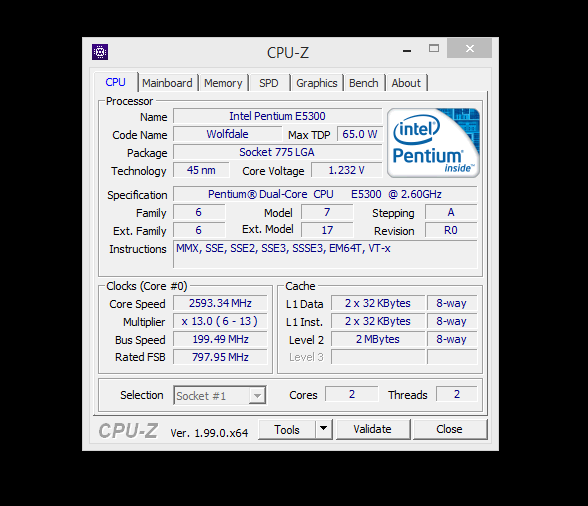
Task: Select the CPU tab
Action: 116,82
